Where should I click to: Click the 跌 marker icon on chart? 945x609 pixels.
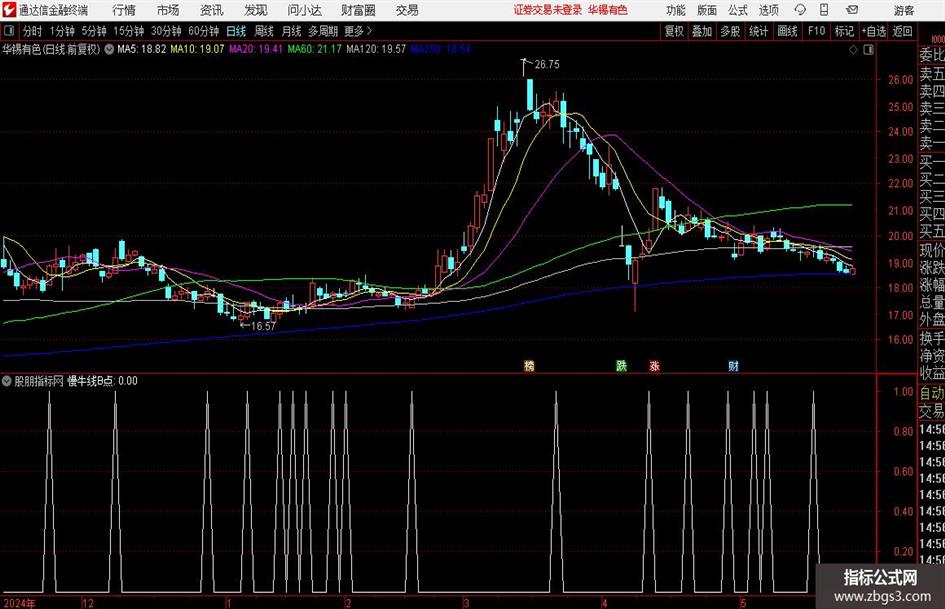click(x=621, y=365)
